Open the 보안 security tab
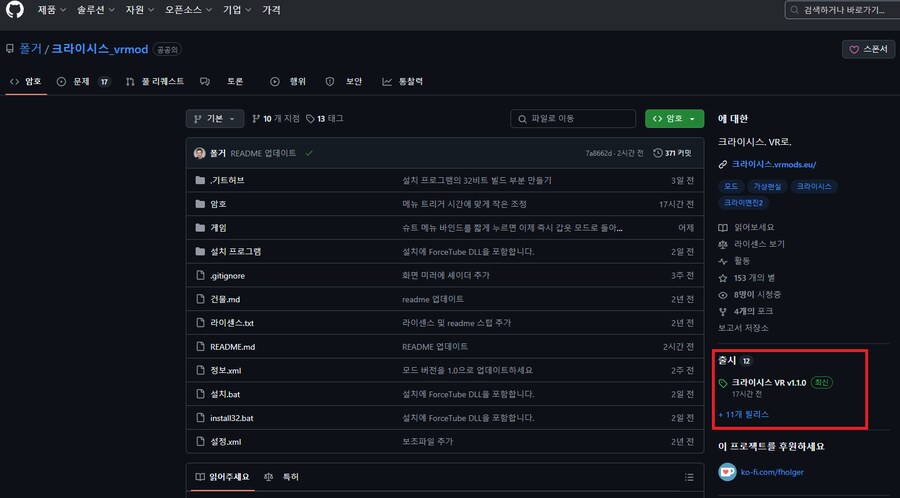This screenshot has height=498, width=900. [x=344, y=81]
